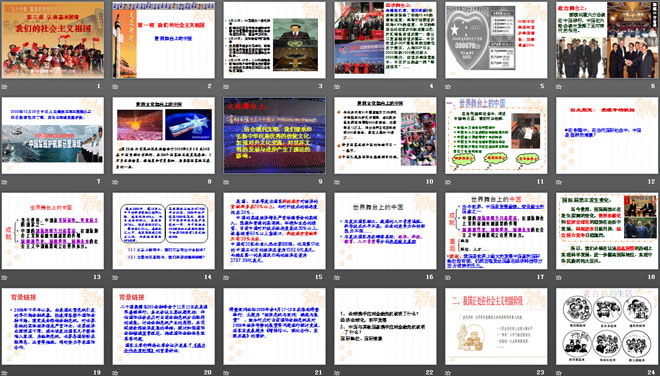Click the animation star icon under slide 5
Screen dimensions: 660x376
[448, 87]
